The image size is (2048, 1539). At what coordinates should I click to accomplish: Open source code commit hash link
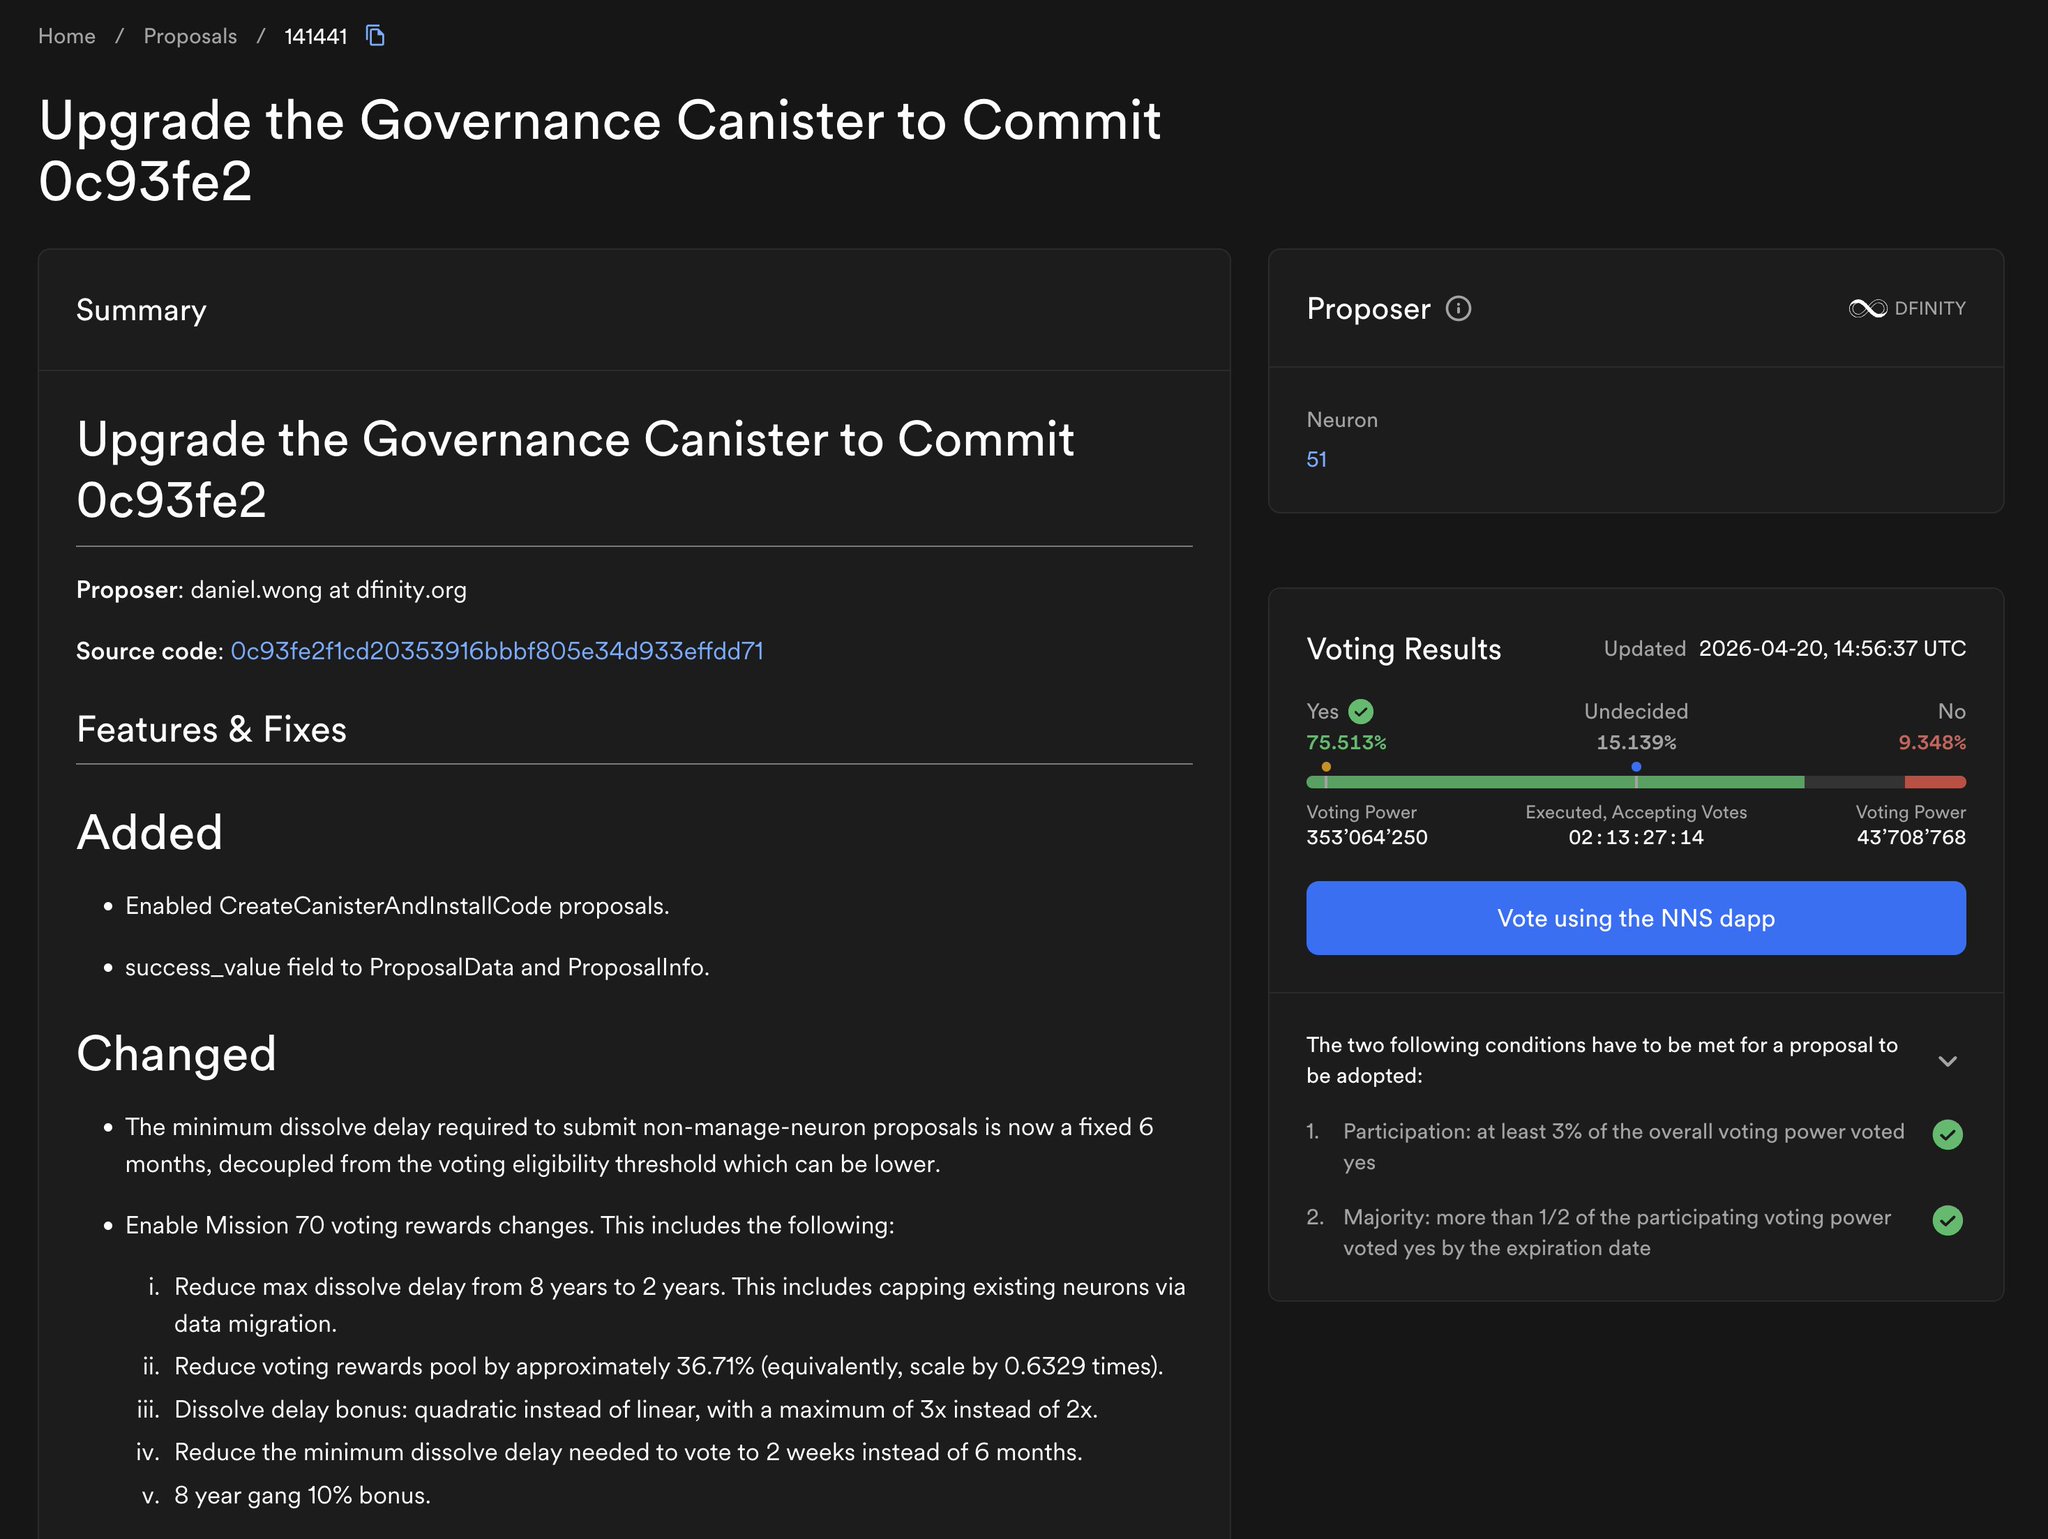coord(497,651)
